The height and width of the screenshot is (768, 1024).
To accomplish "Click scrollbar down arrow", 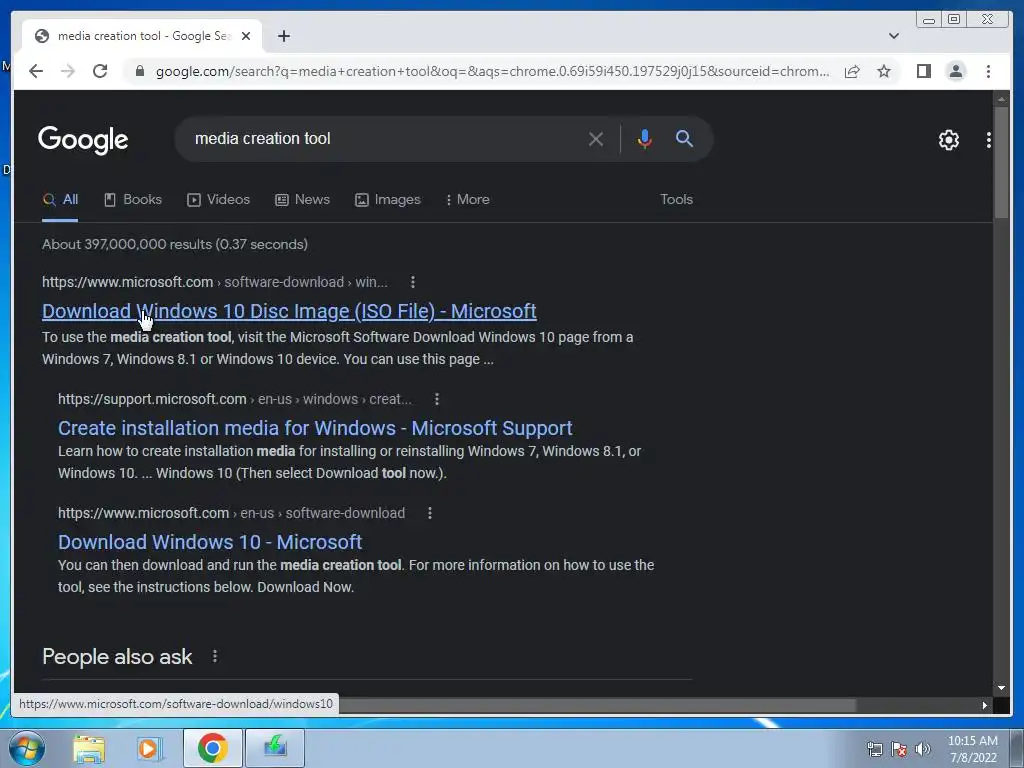I will click(1001, 688).
